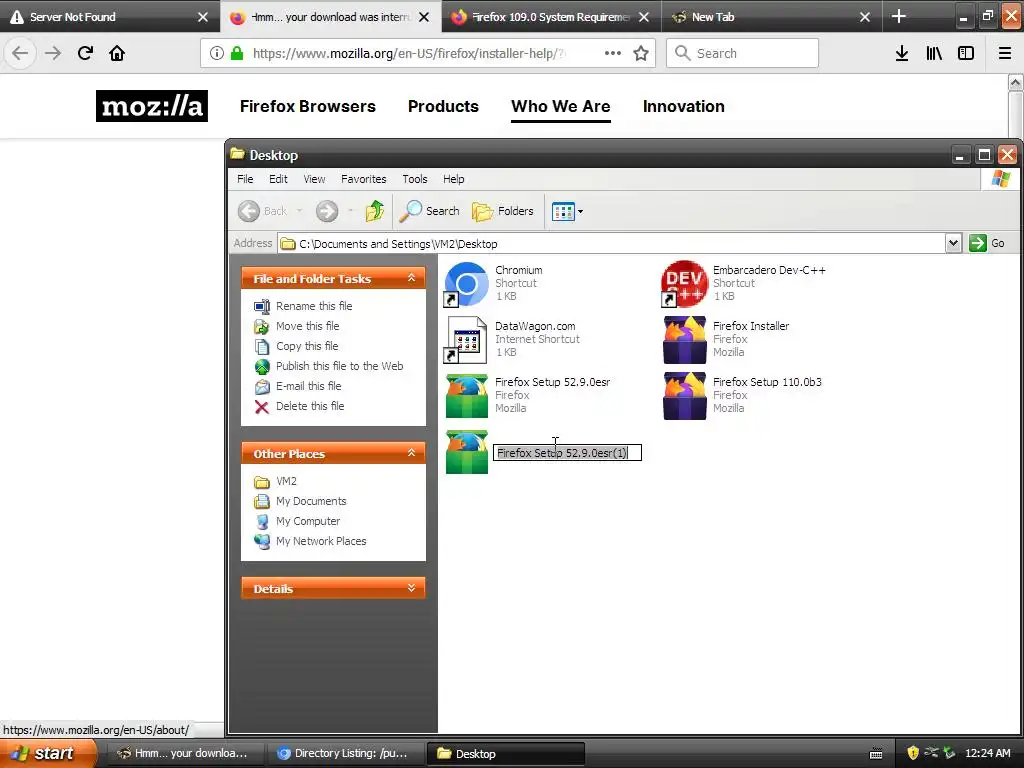1024x768 pixels.
Task: Click the Mozilla logo
Action: click(152, 106)
